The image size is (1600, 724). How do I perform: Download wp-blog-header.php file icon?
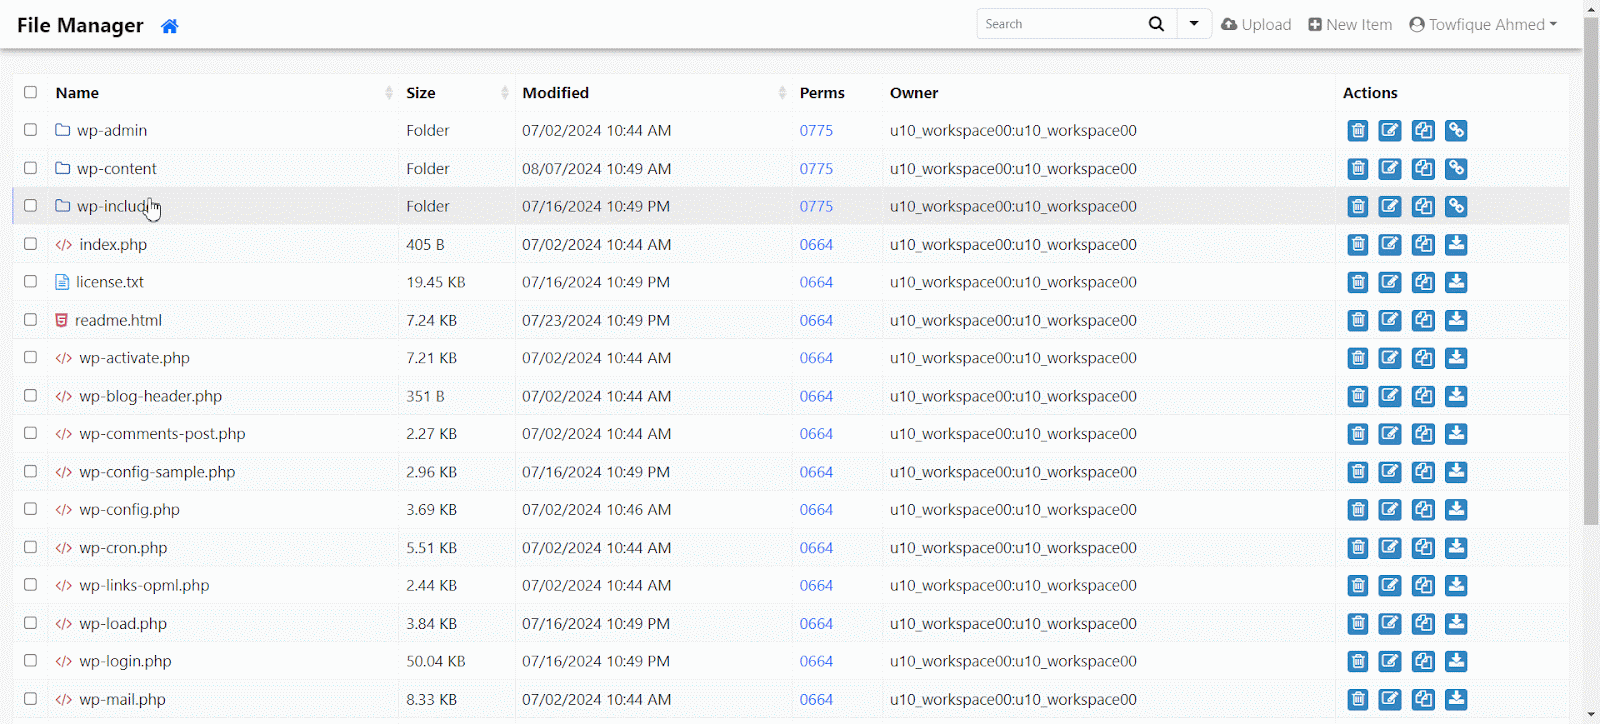click(1456, 396)
